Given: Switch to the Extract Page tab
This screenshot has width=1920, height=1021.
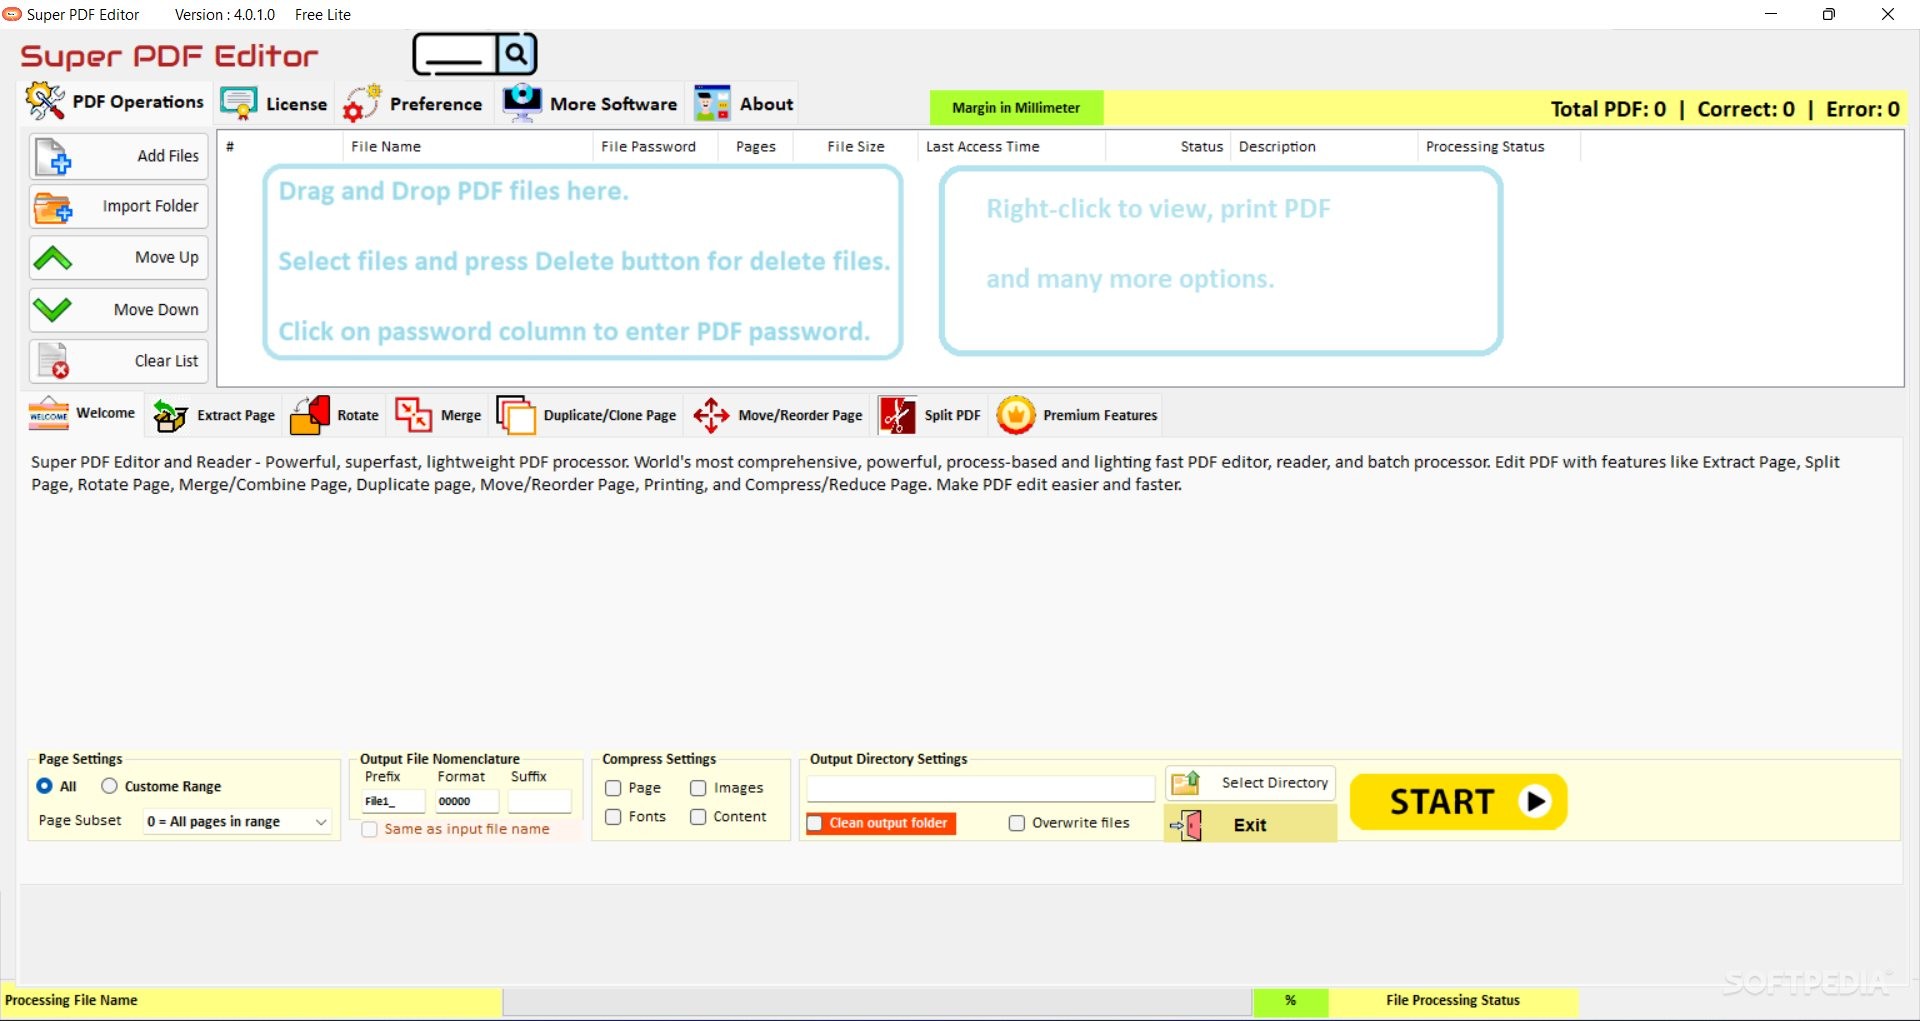Looking at the screenshot, I should (214, 415).
